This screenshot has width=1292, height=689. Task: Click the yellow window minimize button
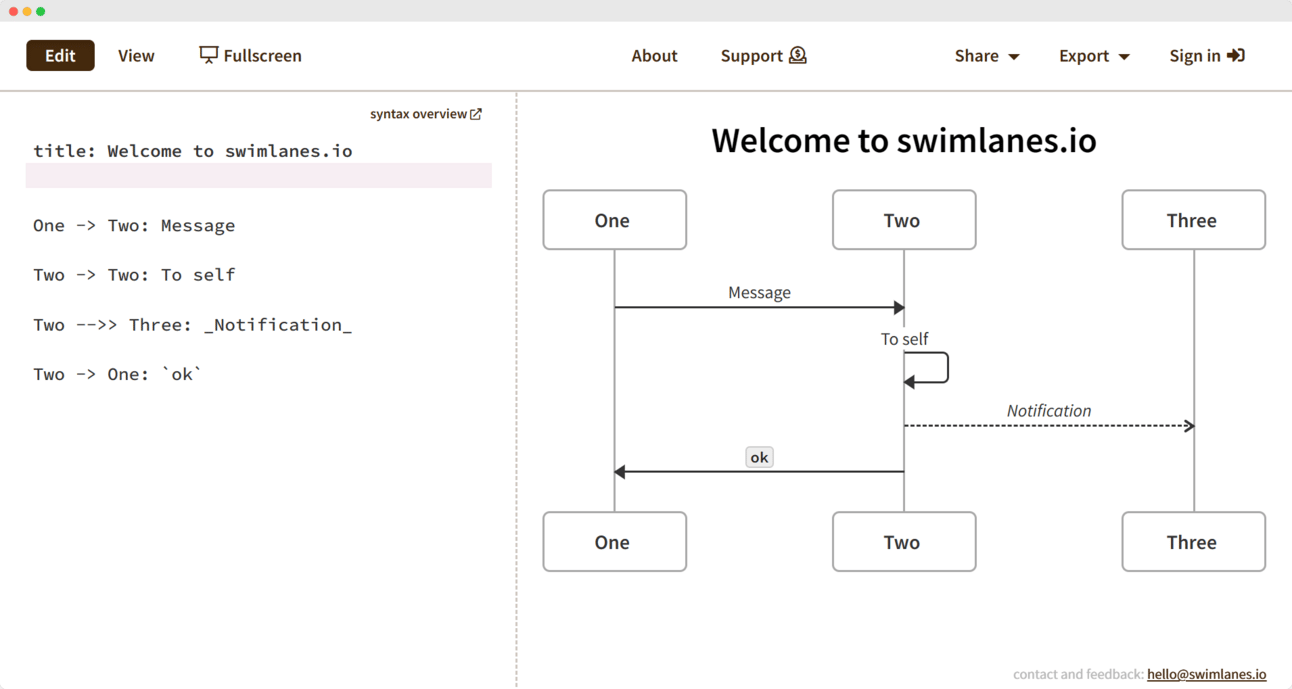(27, 11)
